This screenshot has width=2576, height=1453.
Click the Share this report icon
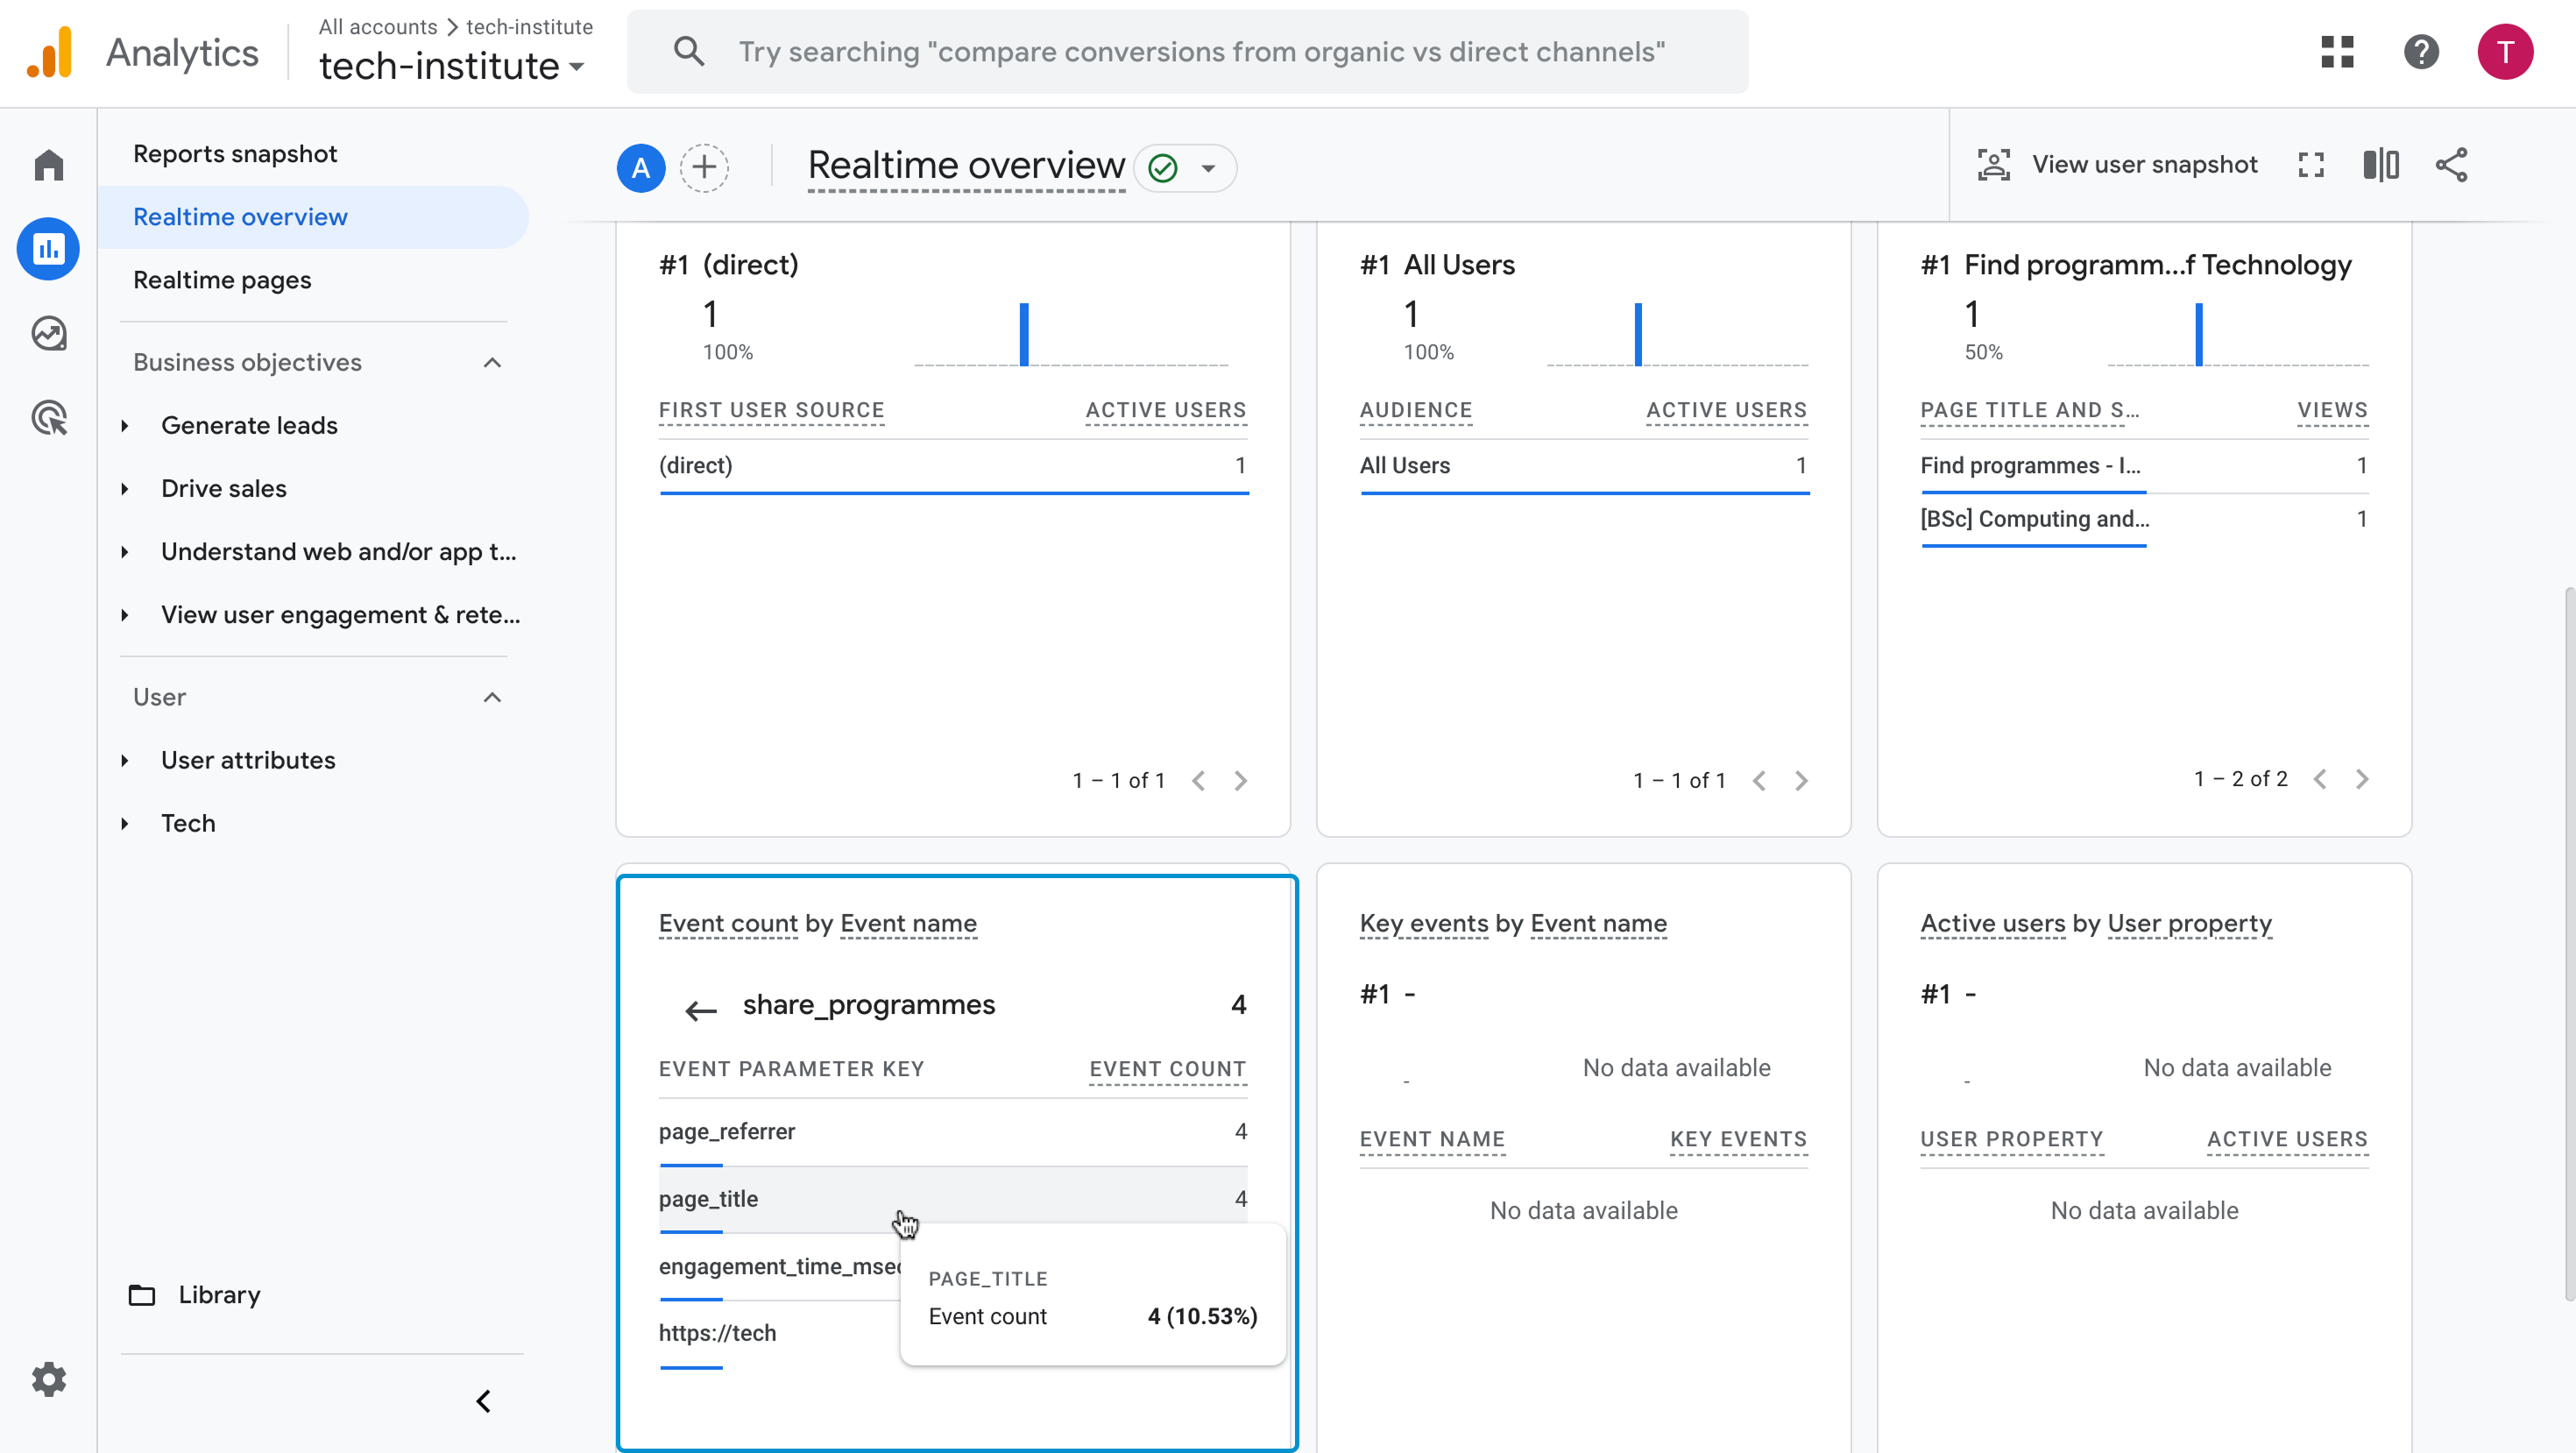(2451, 165)
